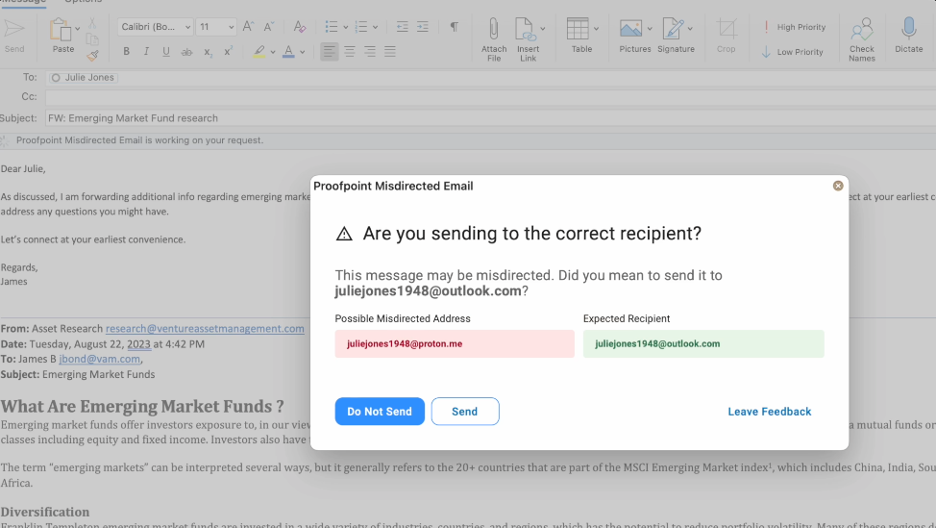Align text left
Image resolution: width=936 pixels, height=528 pixels.
point(329,52)
